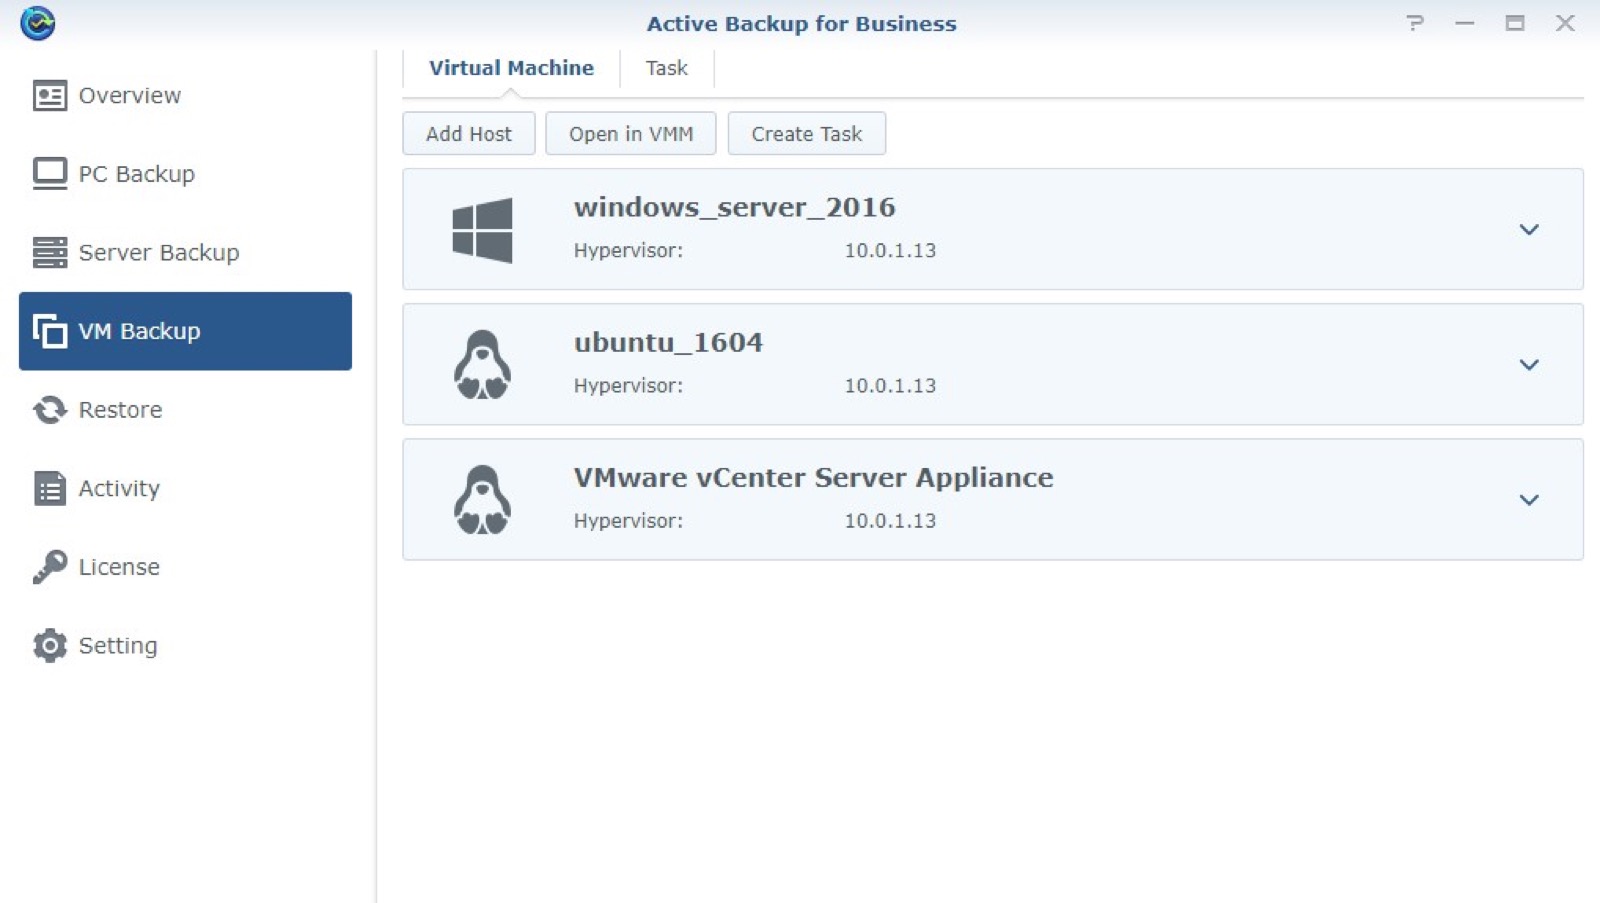This screenshot has width=1600, height=903.
Task: Click the Windows logo of windows_server_2016
Action: click(482, 230)
